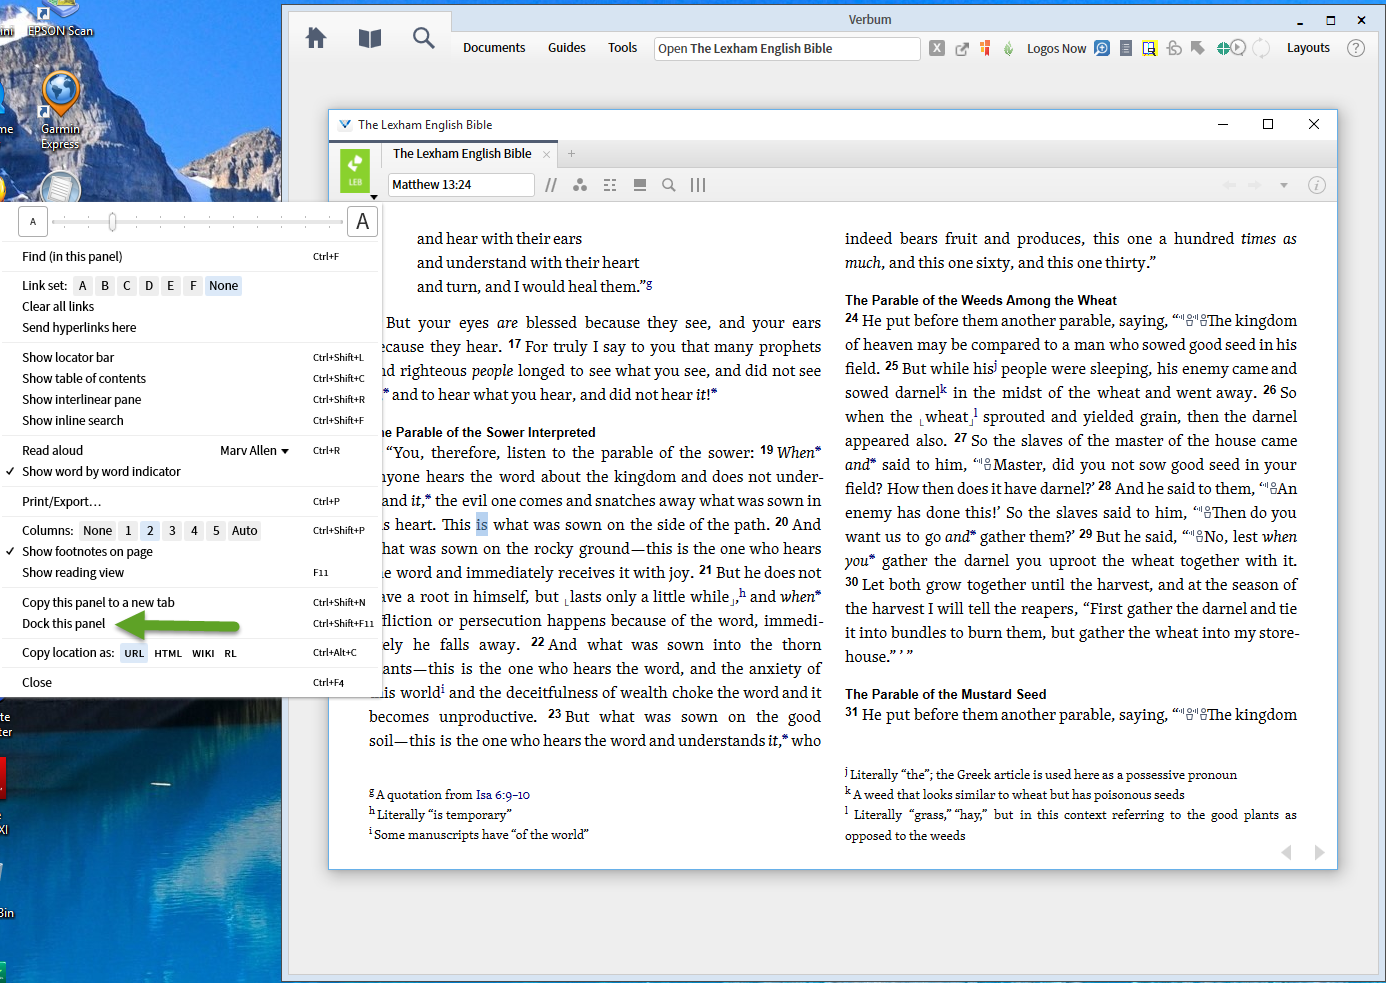Click the yellow book-search shortcut icon

(1150, 48)
